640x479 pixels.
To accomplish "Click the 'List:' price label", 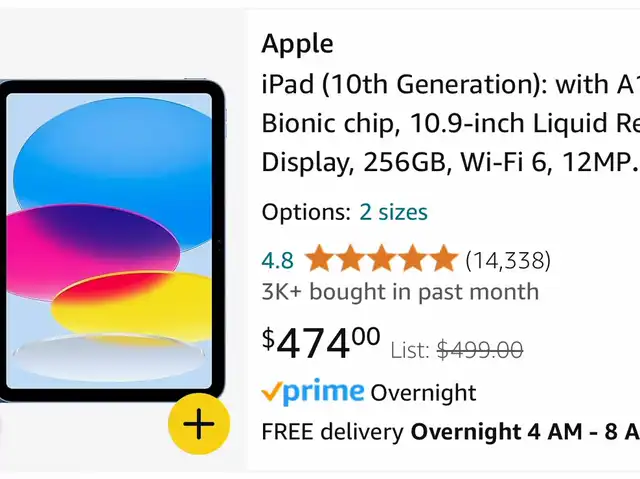I will 410,350.
